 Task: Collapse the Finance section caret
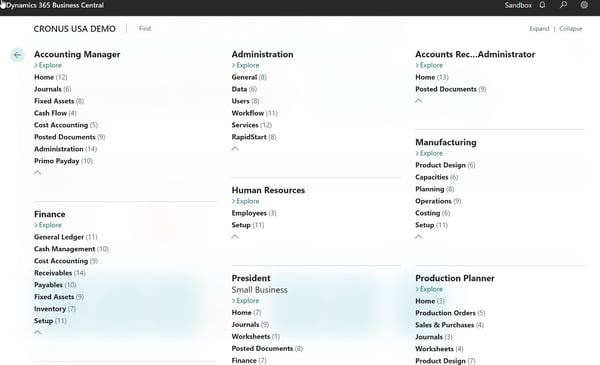pos(38,332)
